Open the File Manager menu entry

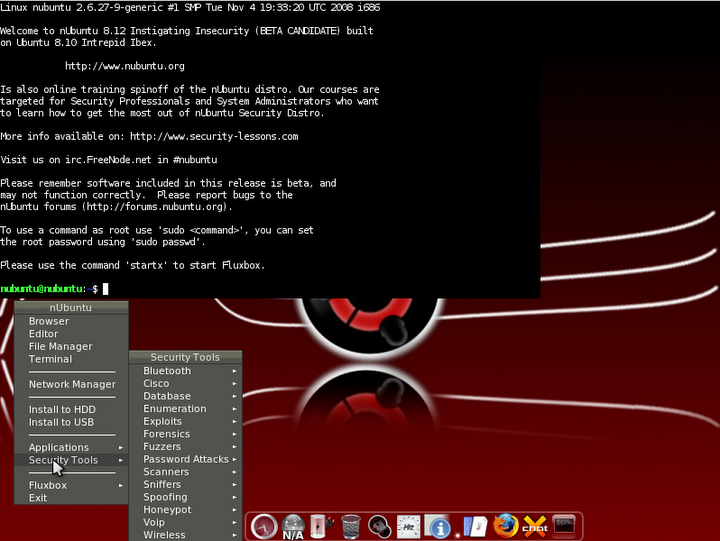pyautogui.click(x=60, y=346)
